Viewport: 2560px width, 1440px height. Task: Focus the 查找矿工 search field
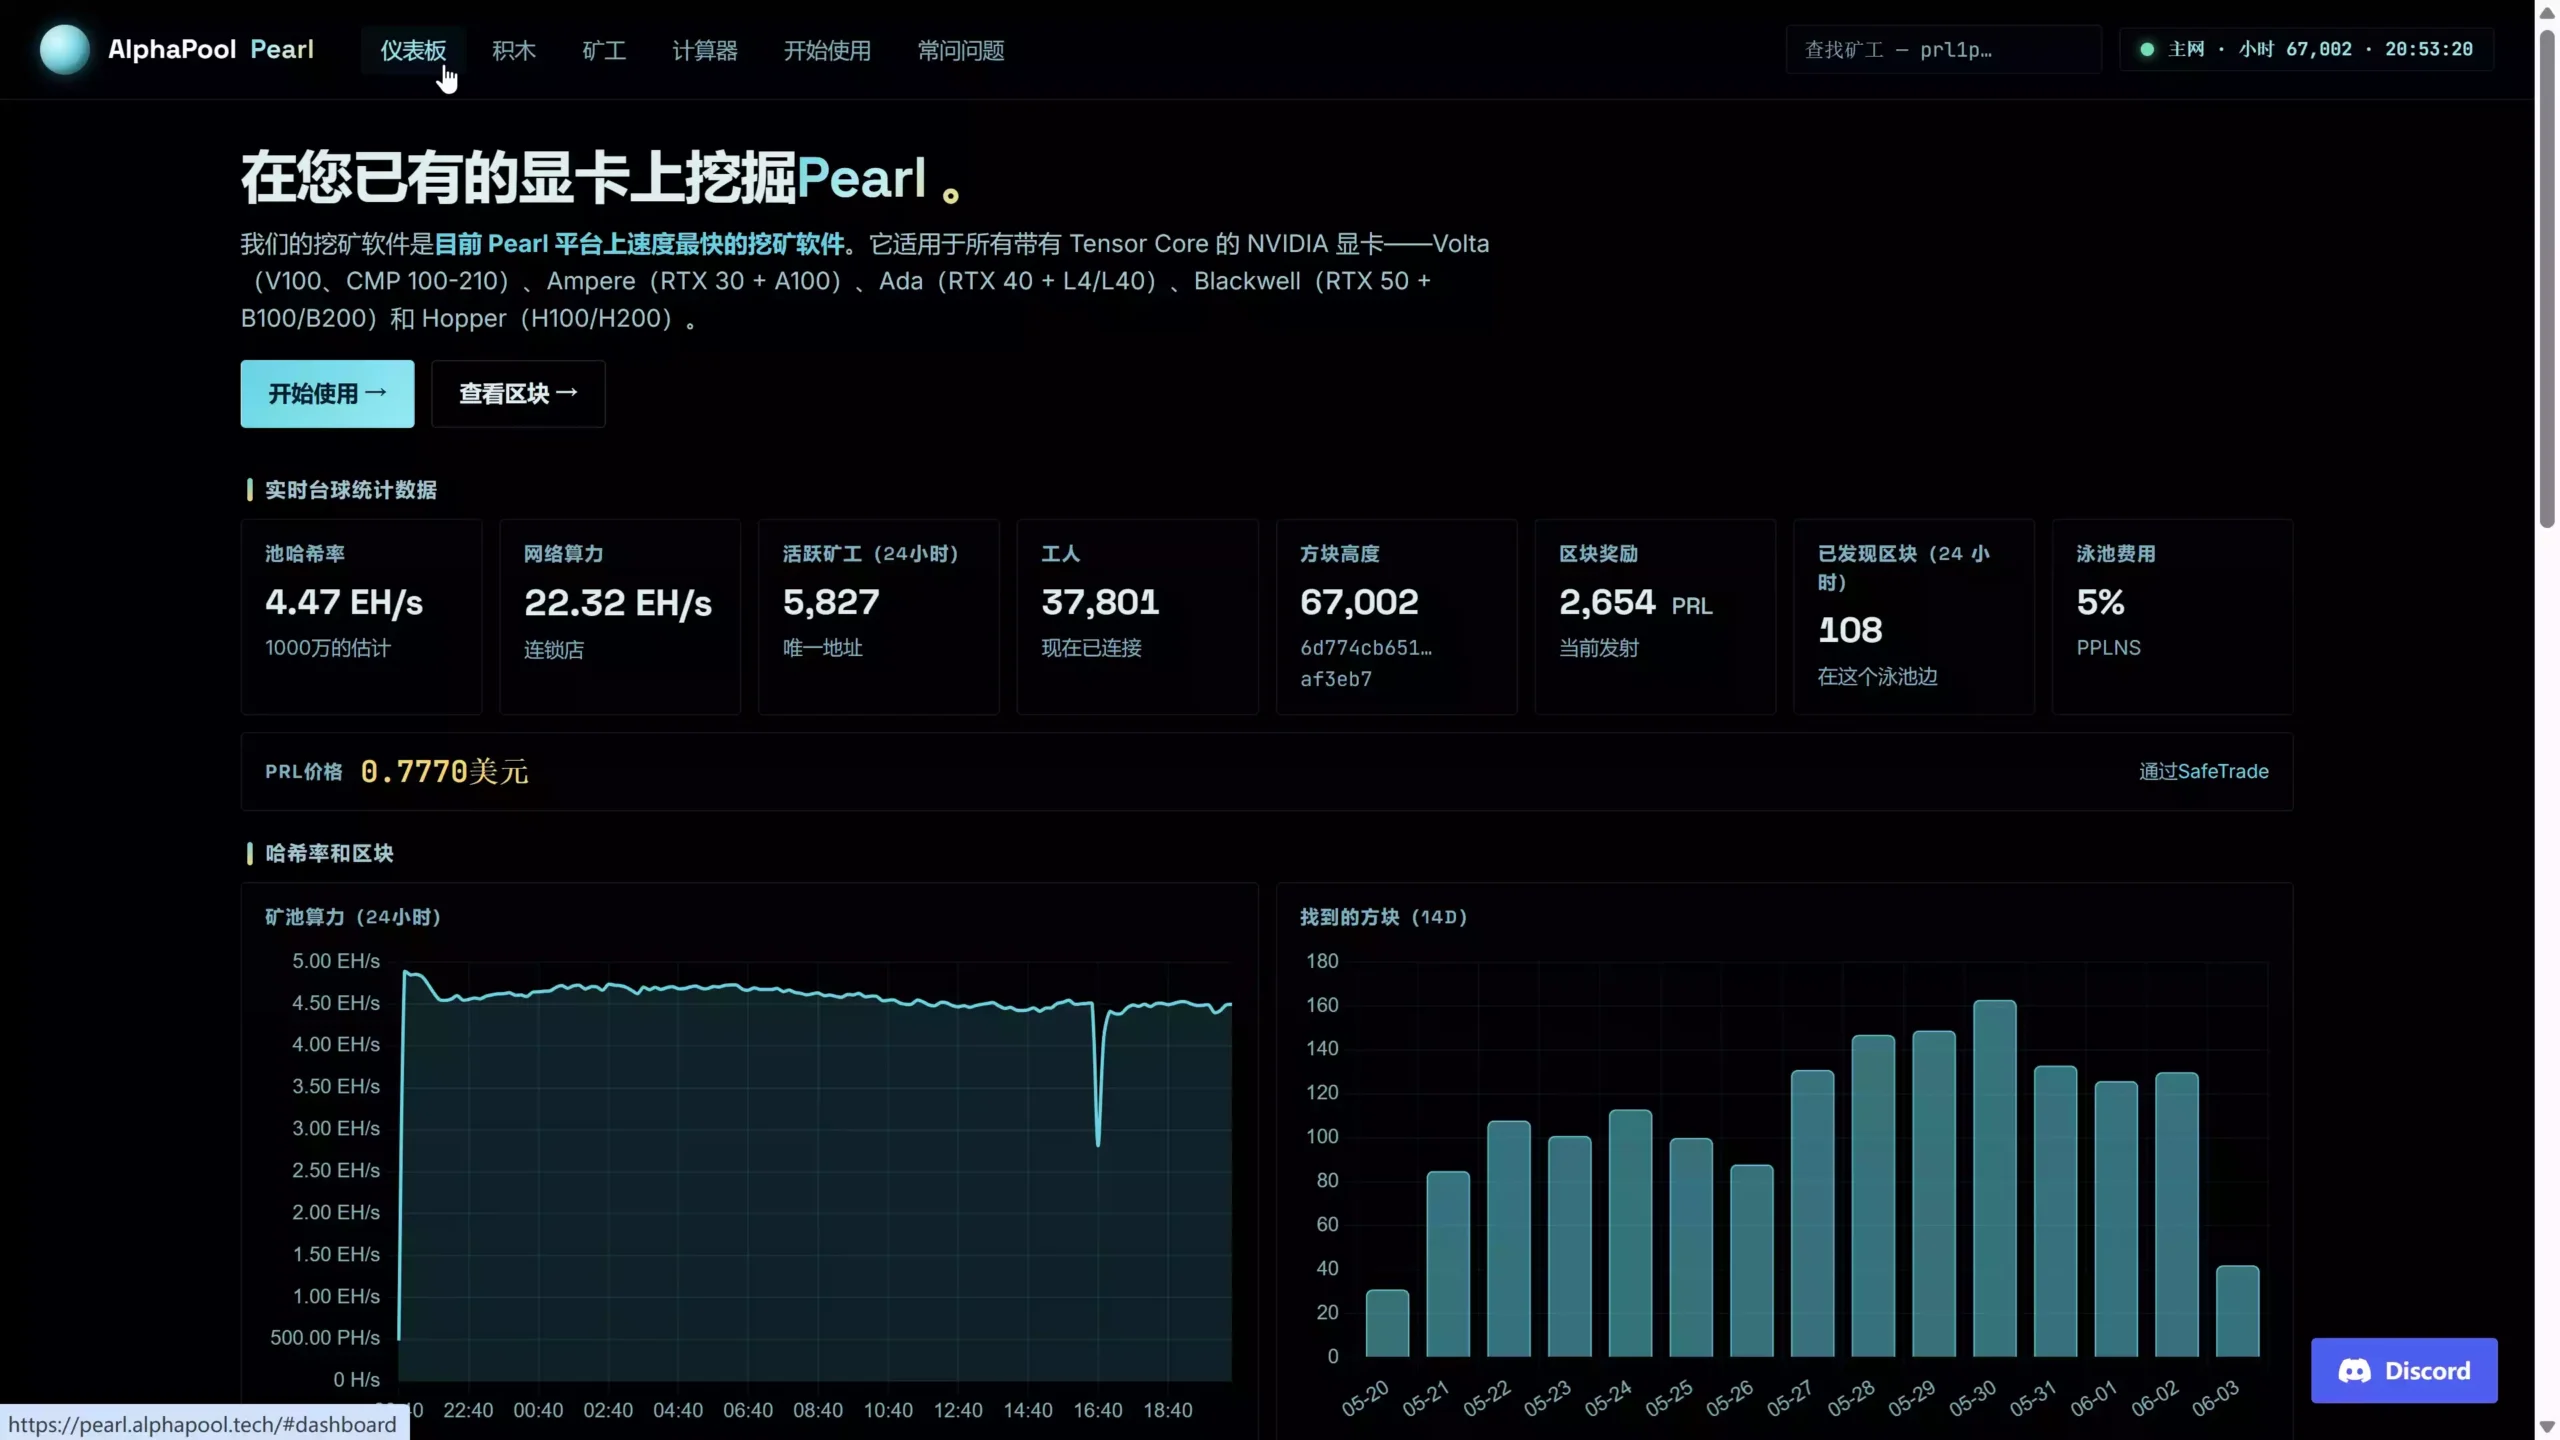1943,49
